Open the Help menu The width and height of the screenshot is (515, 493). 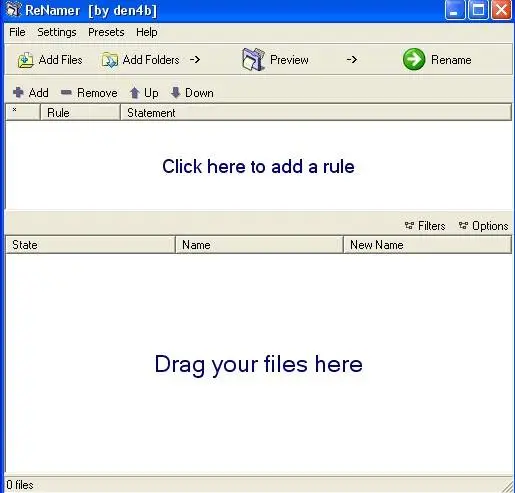pyautogui.click(x=147, y=32)
